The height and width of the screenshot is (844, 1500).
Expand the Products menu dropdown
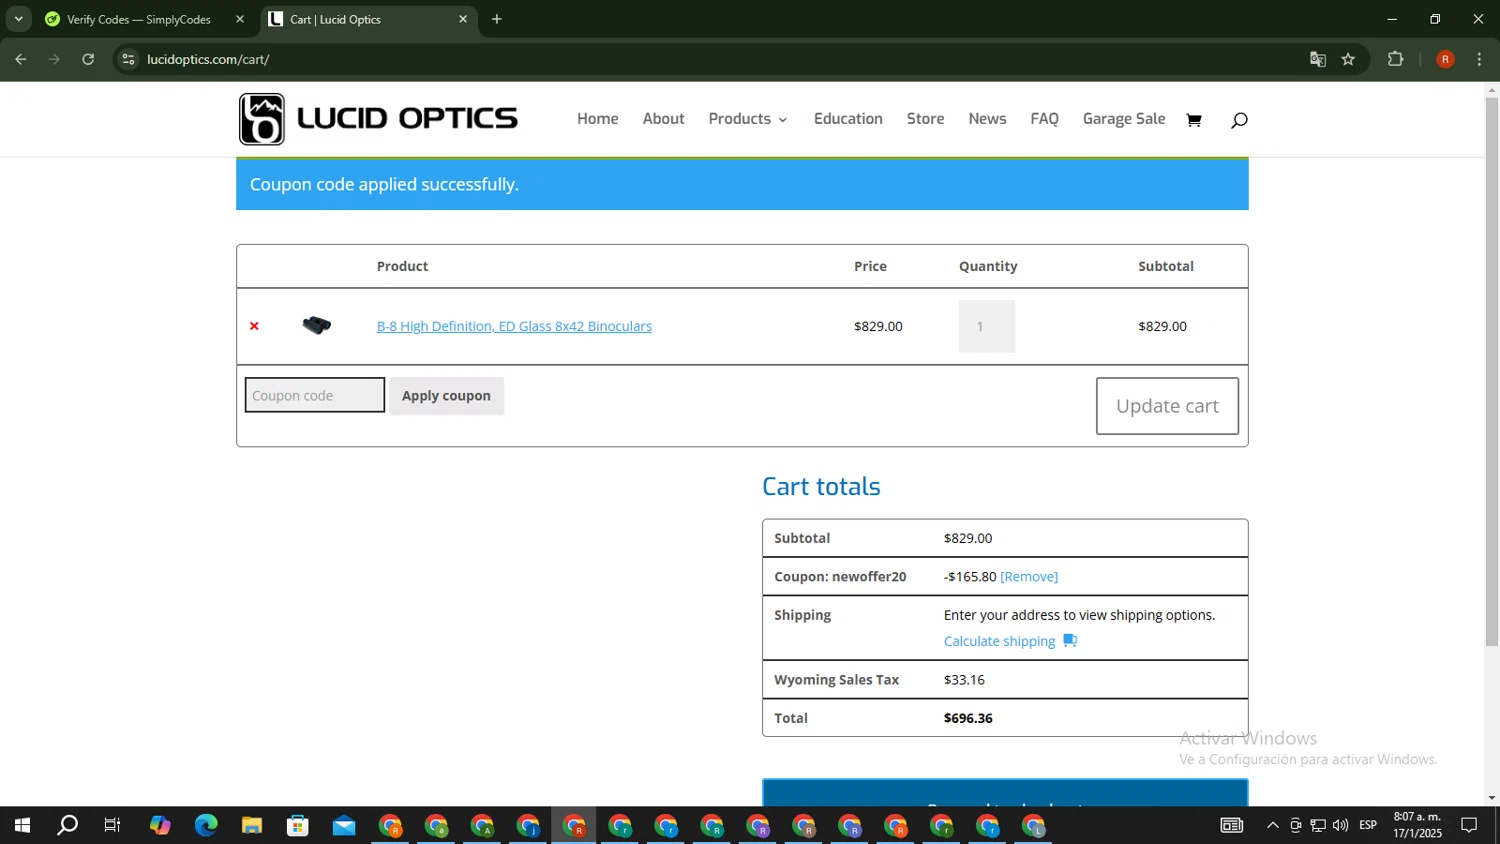coord(748,119)
